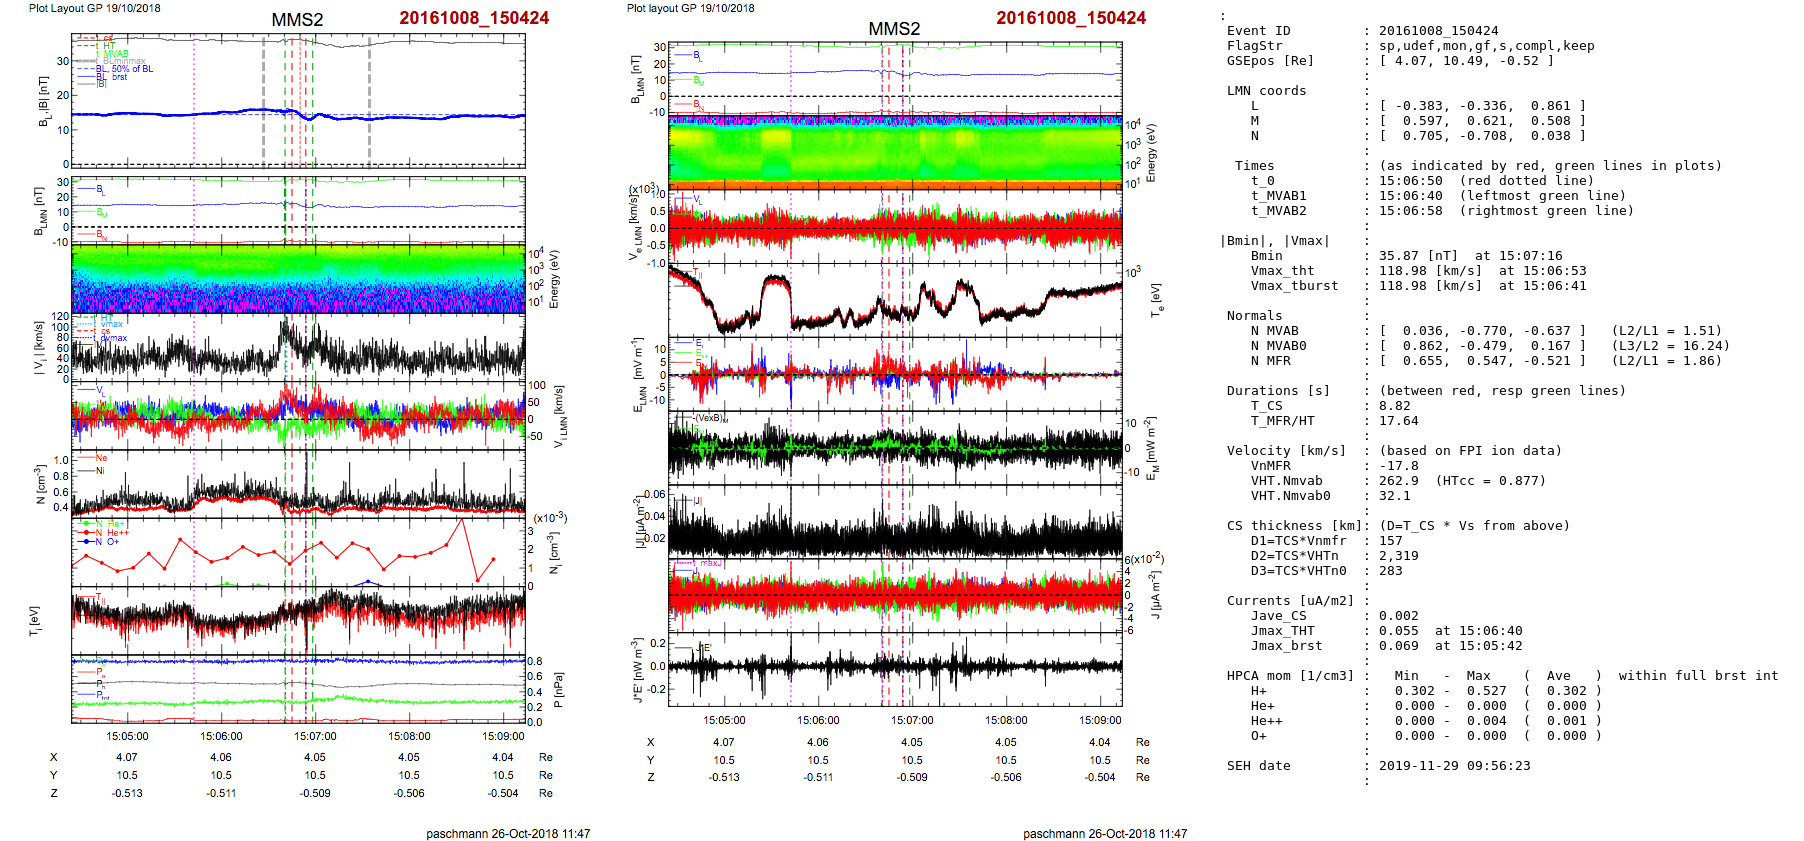Click the 15:07:00 tick label under left plot
Image resolution: width=1804 pixels, height=841 pixels.
tap(315, 736)
